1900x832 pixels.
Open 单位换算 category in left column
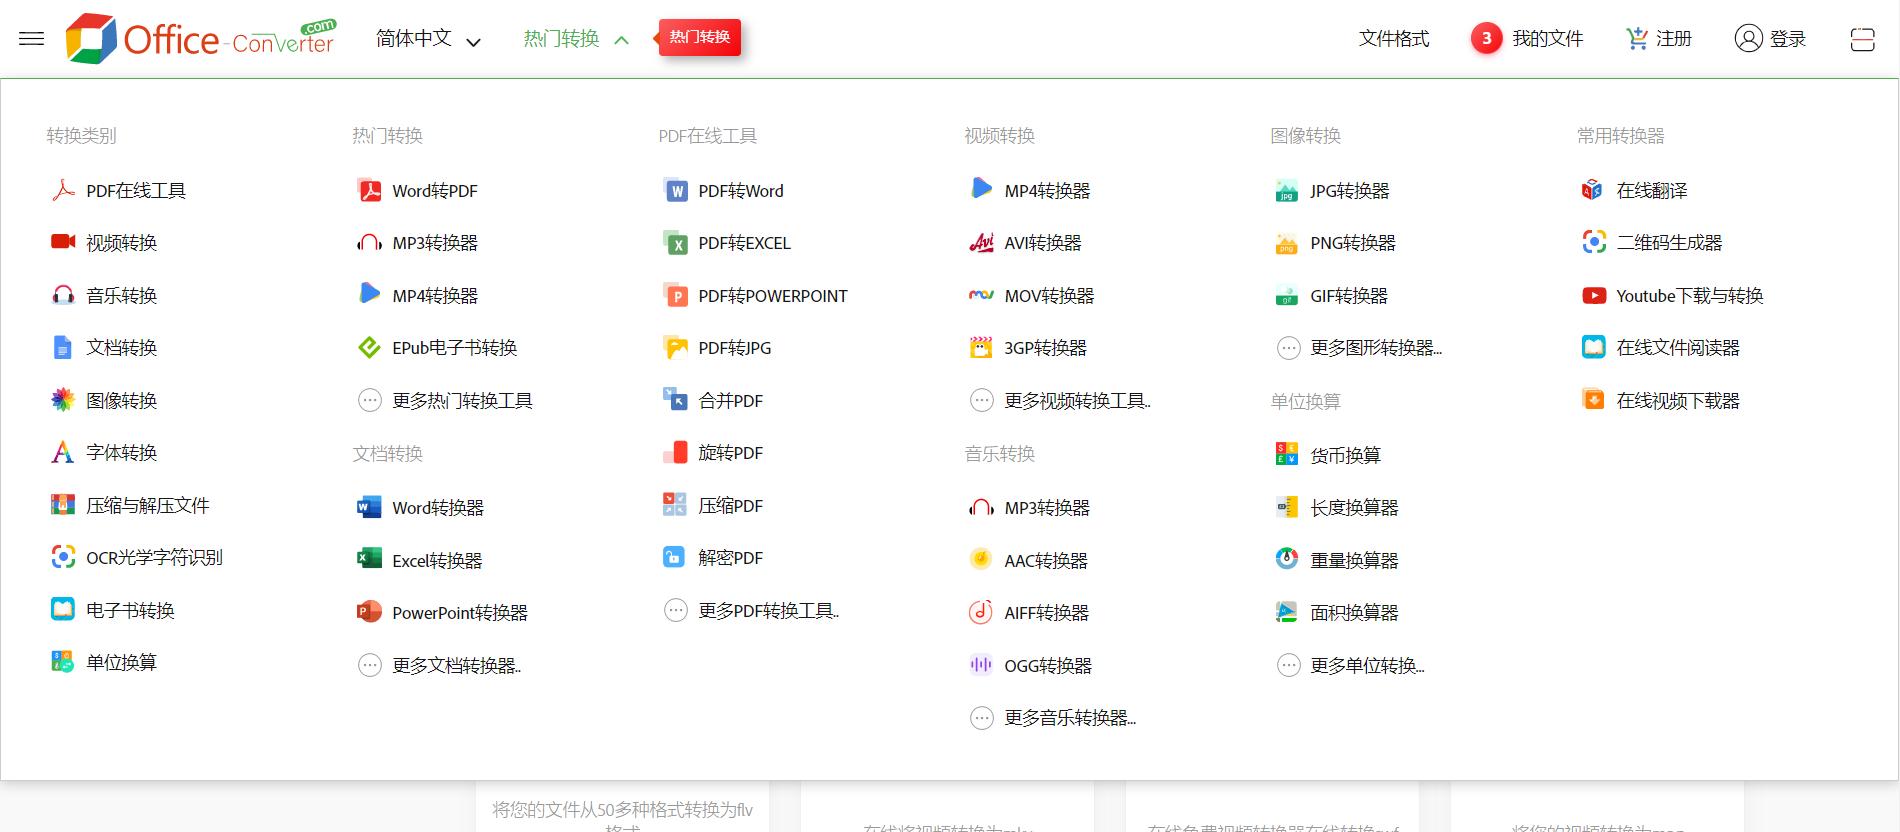(104, 662)
